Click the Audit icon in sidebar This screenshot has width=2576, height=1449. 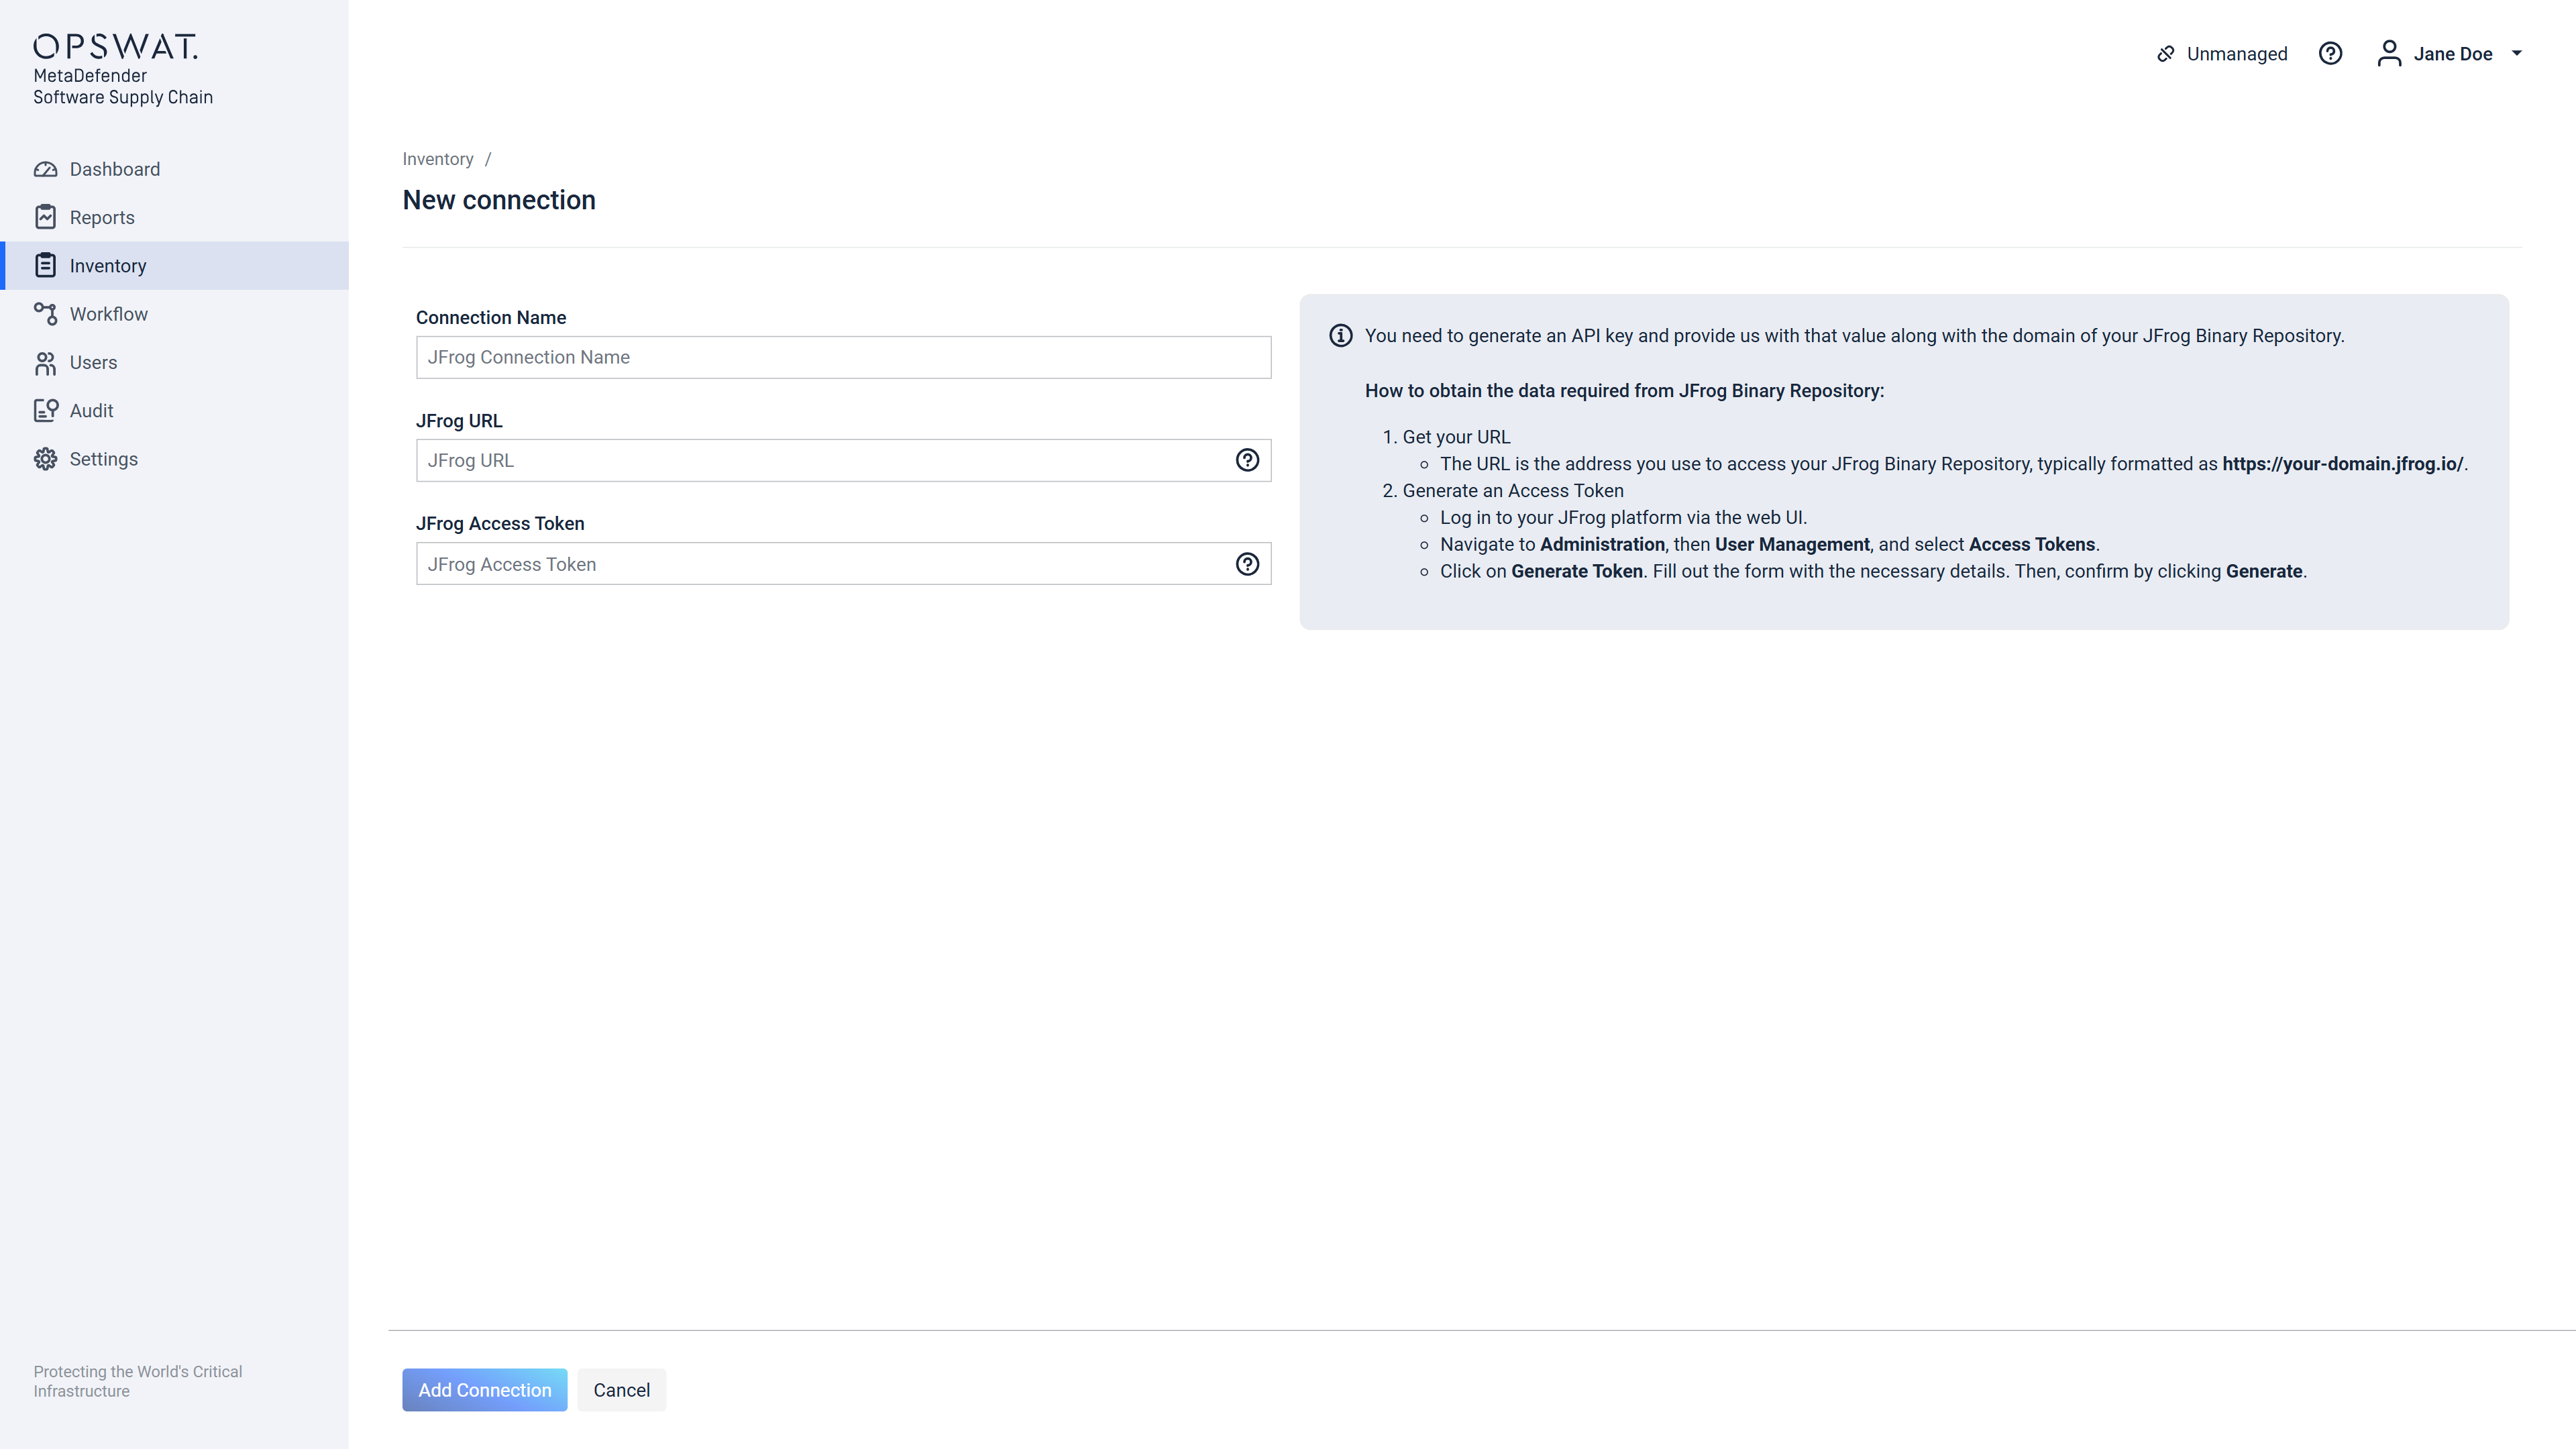tap(45, 410)
